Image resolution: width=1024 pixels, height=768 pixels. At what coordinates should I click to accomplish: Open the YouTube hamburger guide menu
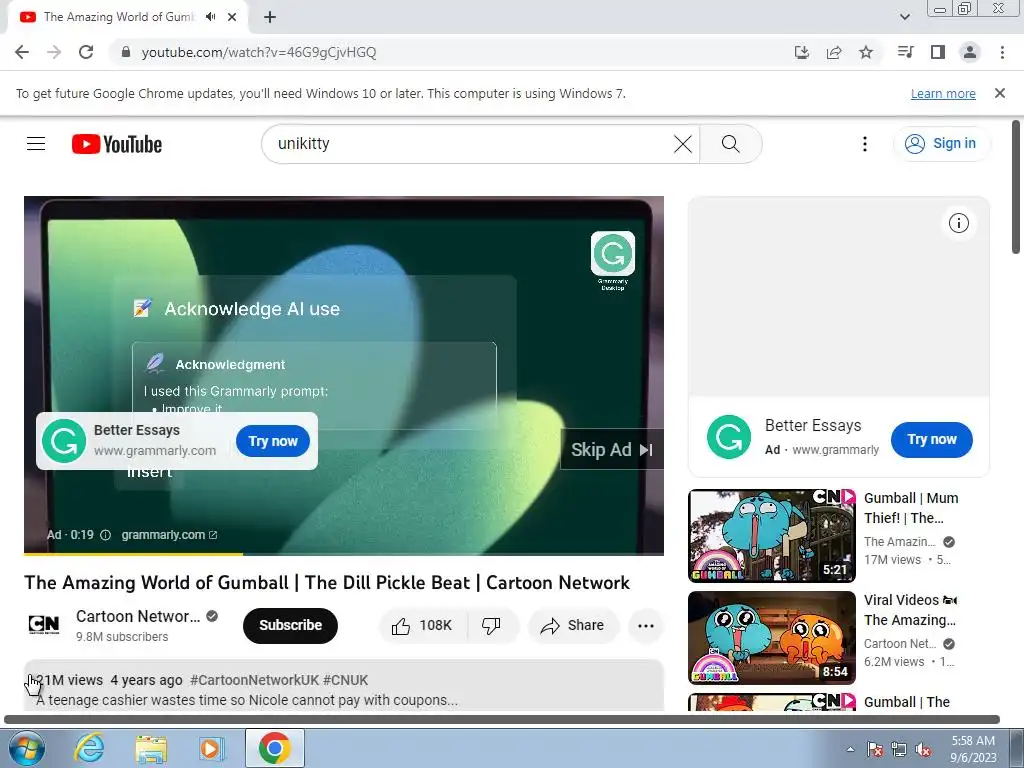click(x=36, y=144)
